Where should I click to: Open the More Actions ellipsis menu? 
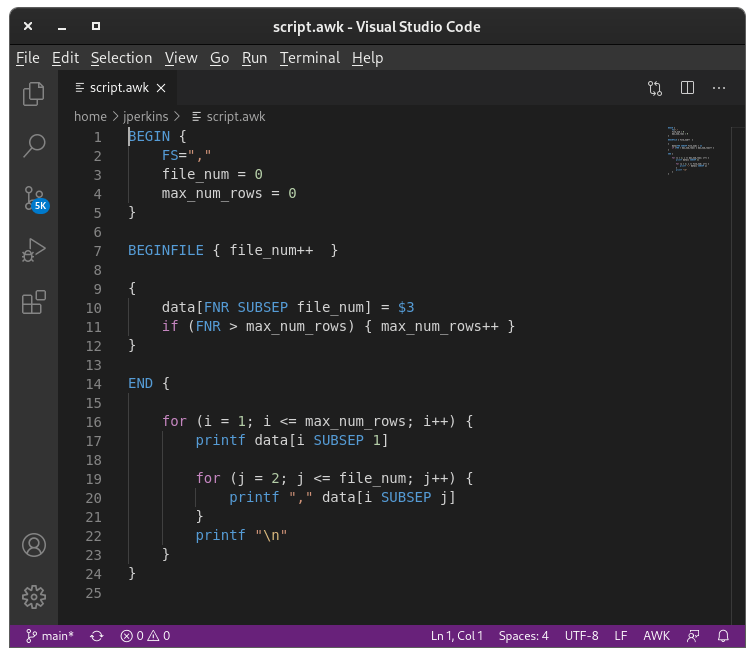tap(719, 88)
